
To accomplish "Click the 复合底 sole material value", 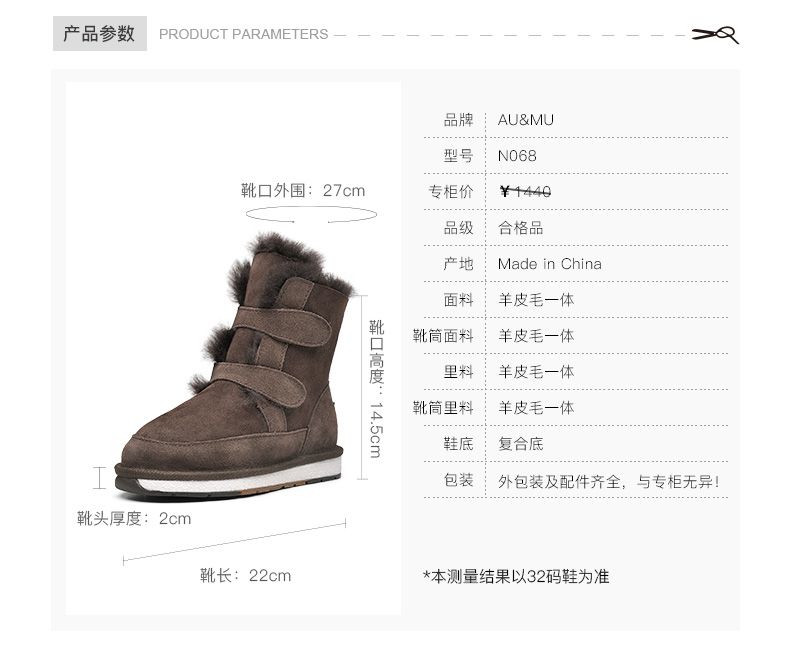I will pos(520,444).
